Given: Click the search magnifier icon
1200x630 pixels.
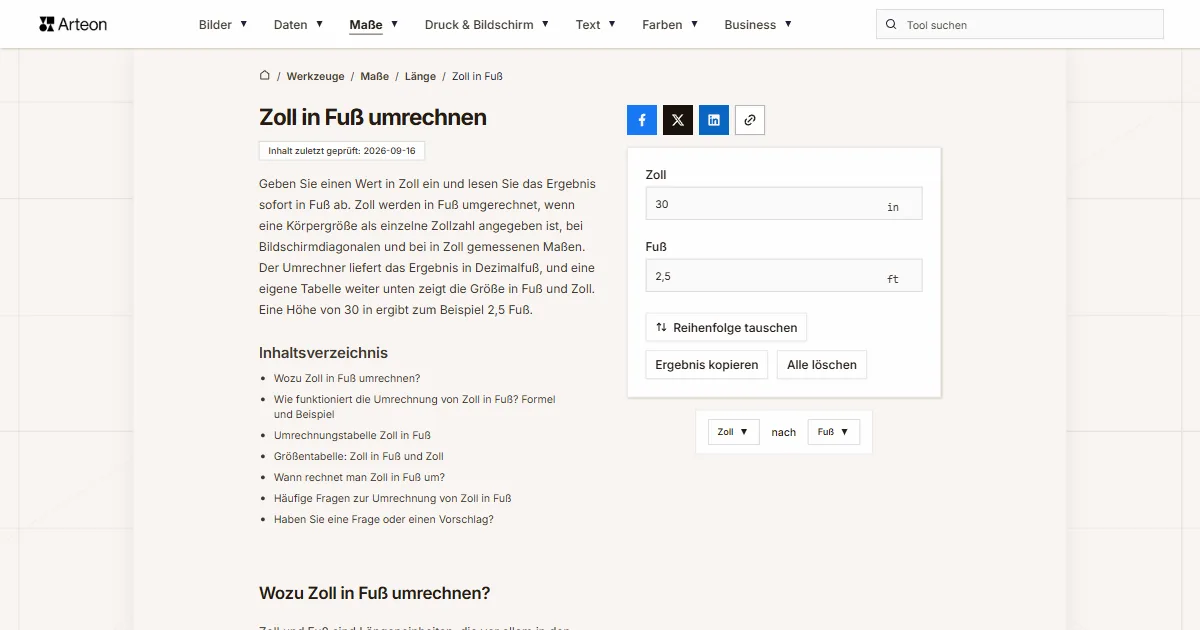Looking at the screenshot, I should click(891, 24).
